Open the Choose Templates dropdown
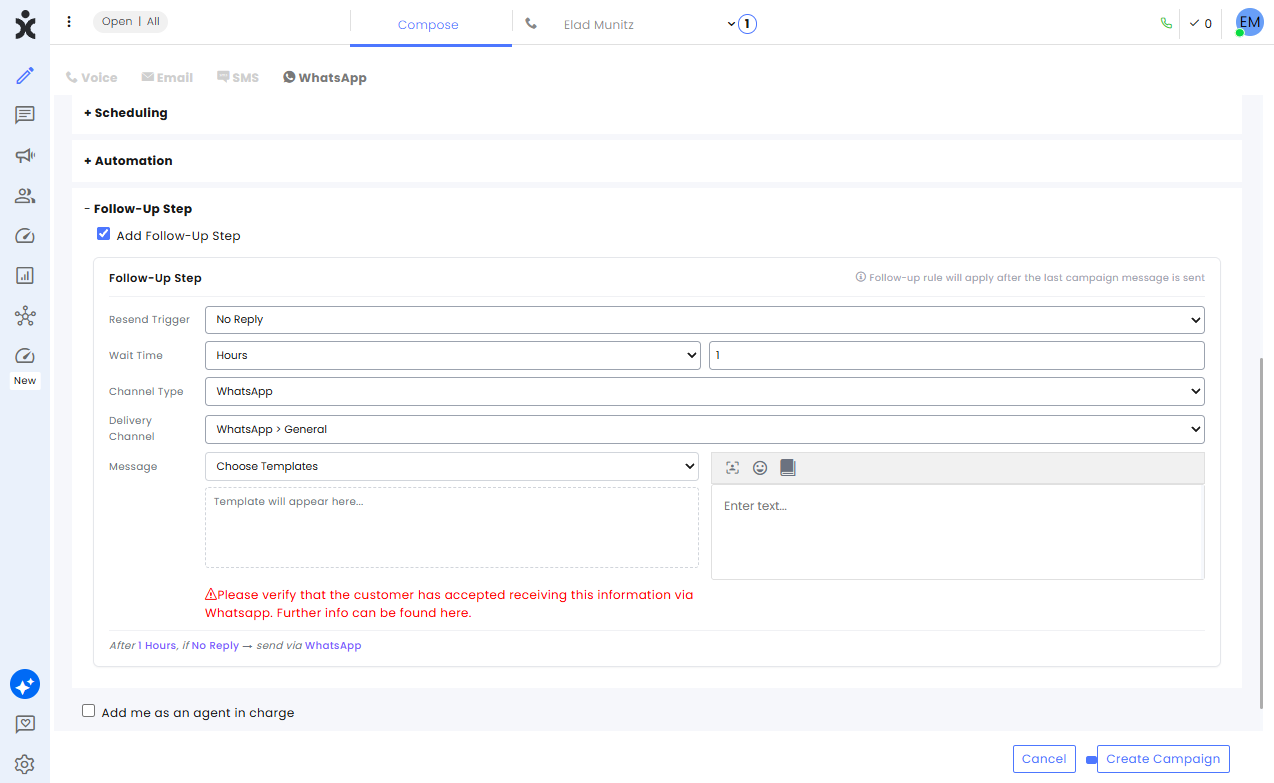The width and height of the screenshot is (1274, 783). (451, 466)
